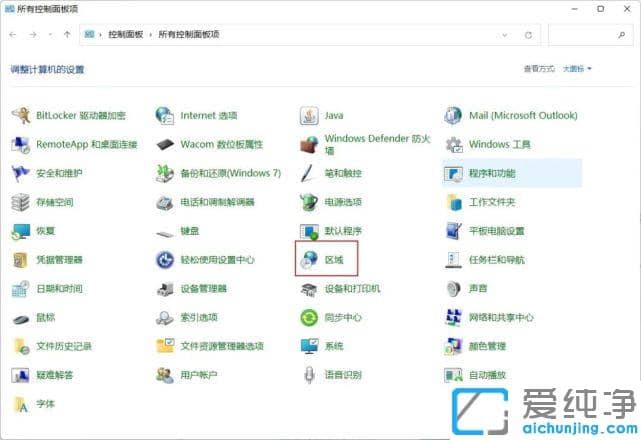
Task: Click the search magnifier icon
Action: 622,35
